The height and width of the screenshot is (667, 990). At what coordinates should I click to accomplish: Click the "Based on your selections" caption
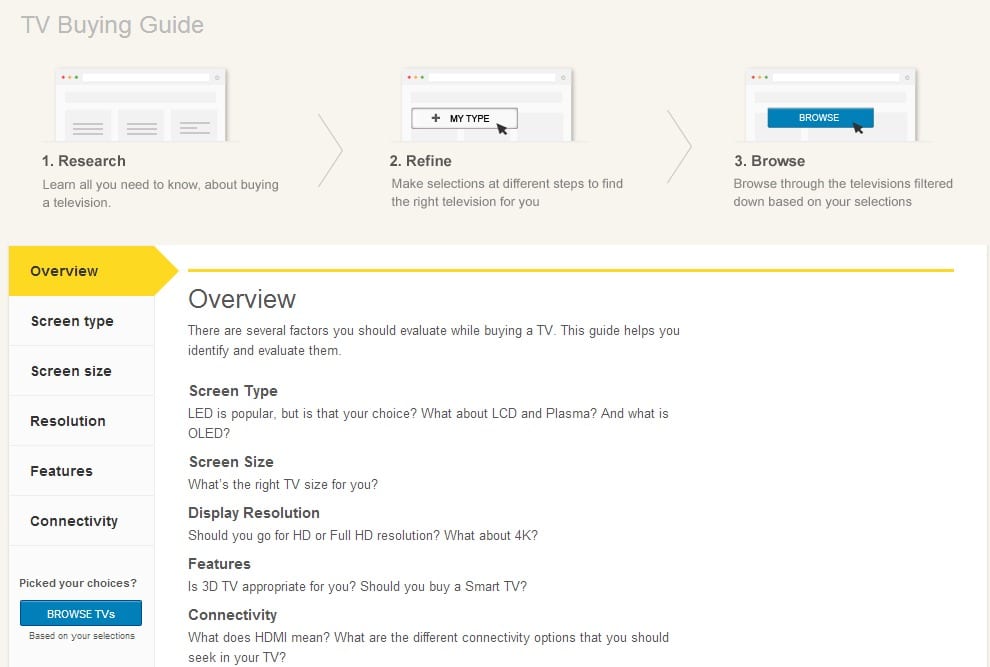(x=82, y=636)
